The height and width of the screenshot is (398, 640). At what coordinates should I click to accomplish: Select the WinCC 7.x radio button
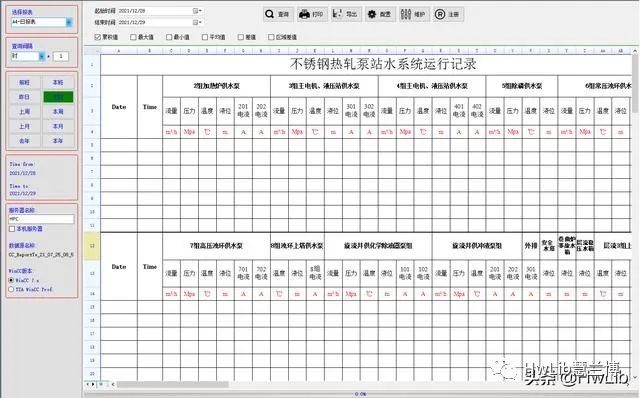11,280
